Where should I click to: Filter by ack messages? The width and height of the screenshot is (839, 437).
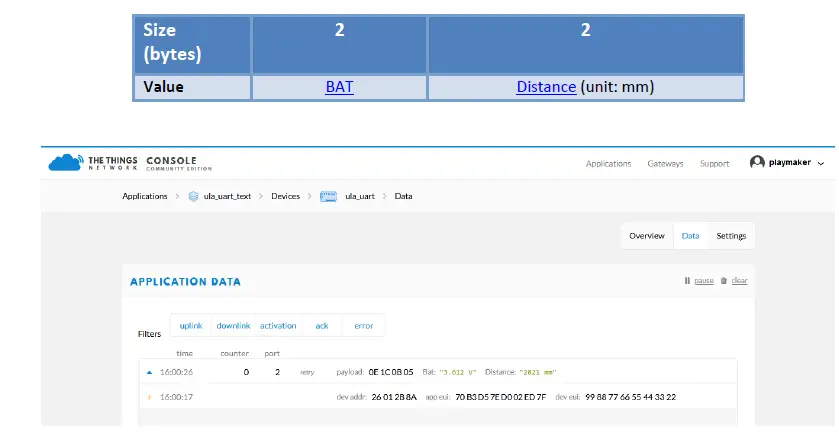pos(322,326)
